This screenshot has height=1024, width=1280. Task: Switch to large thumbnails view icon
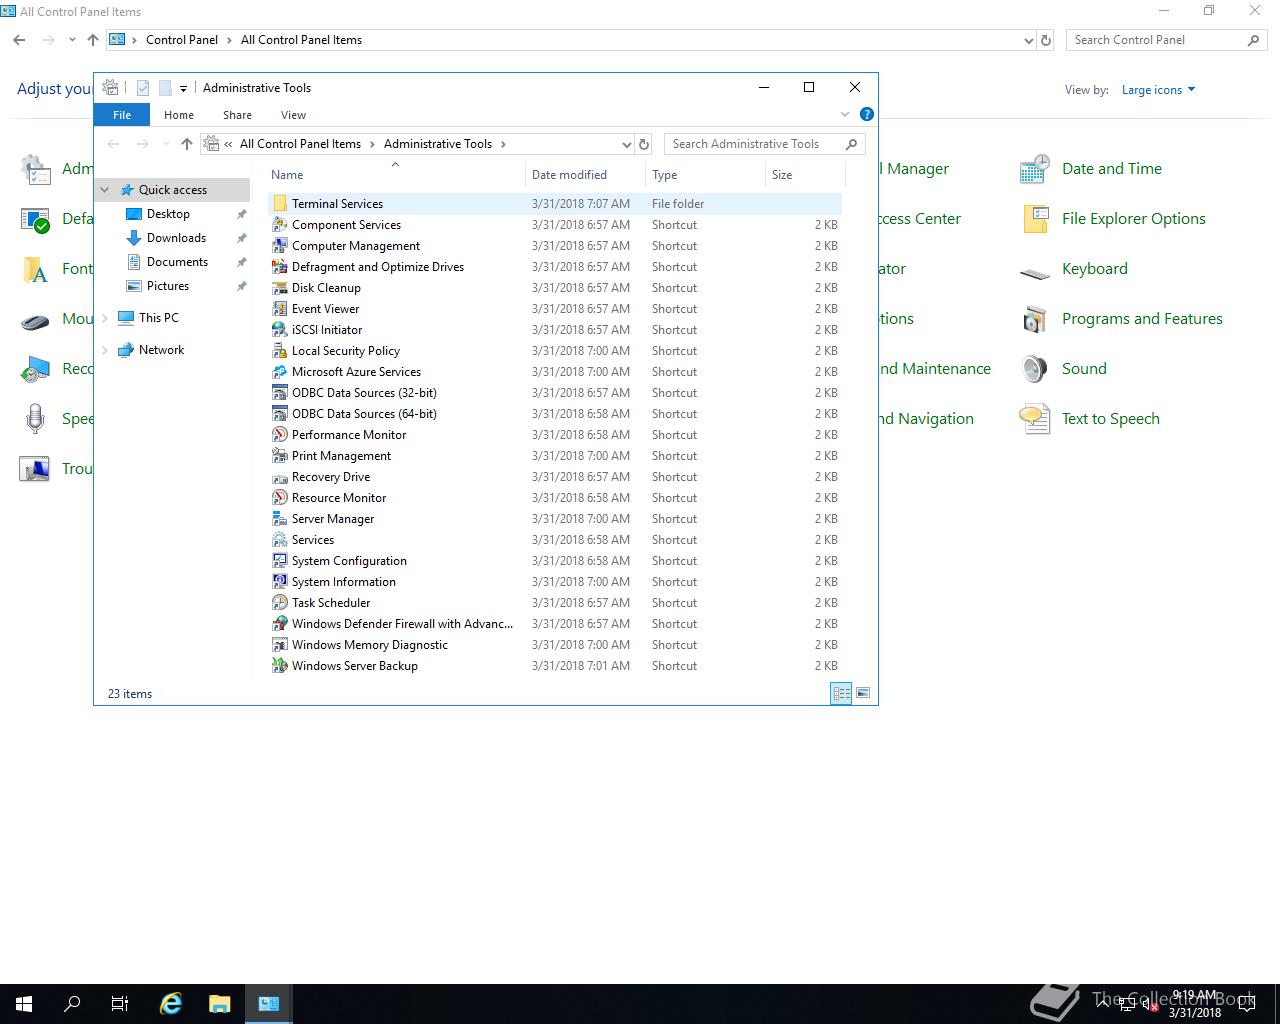(863, 693)
